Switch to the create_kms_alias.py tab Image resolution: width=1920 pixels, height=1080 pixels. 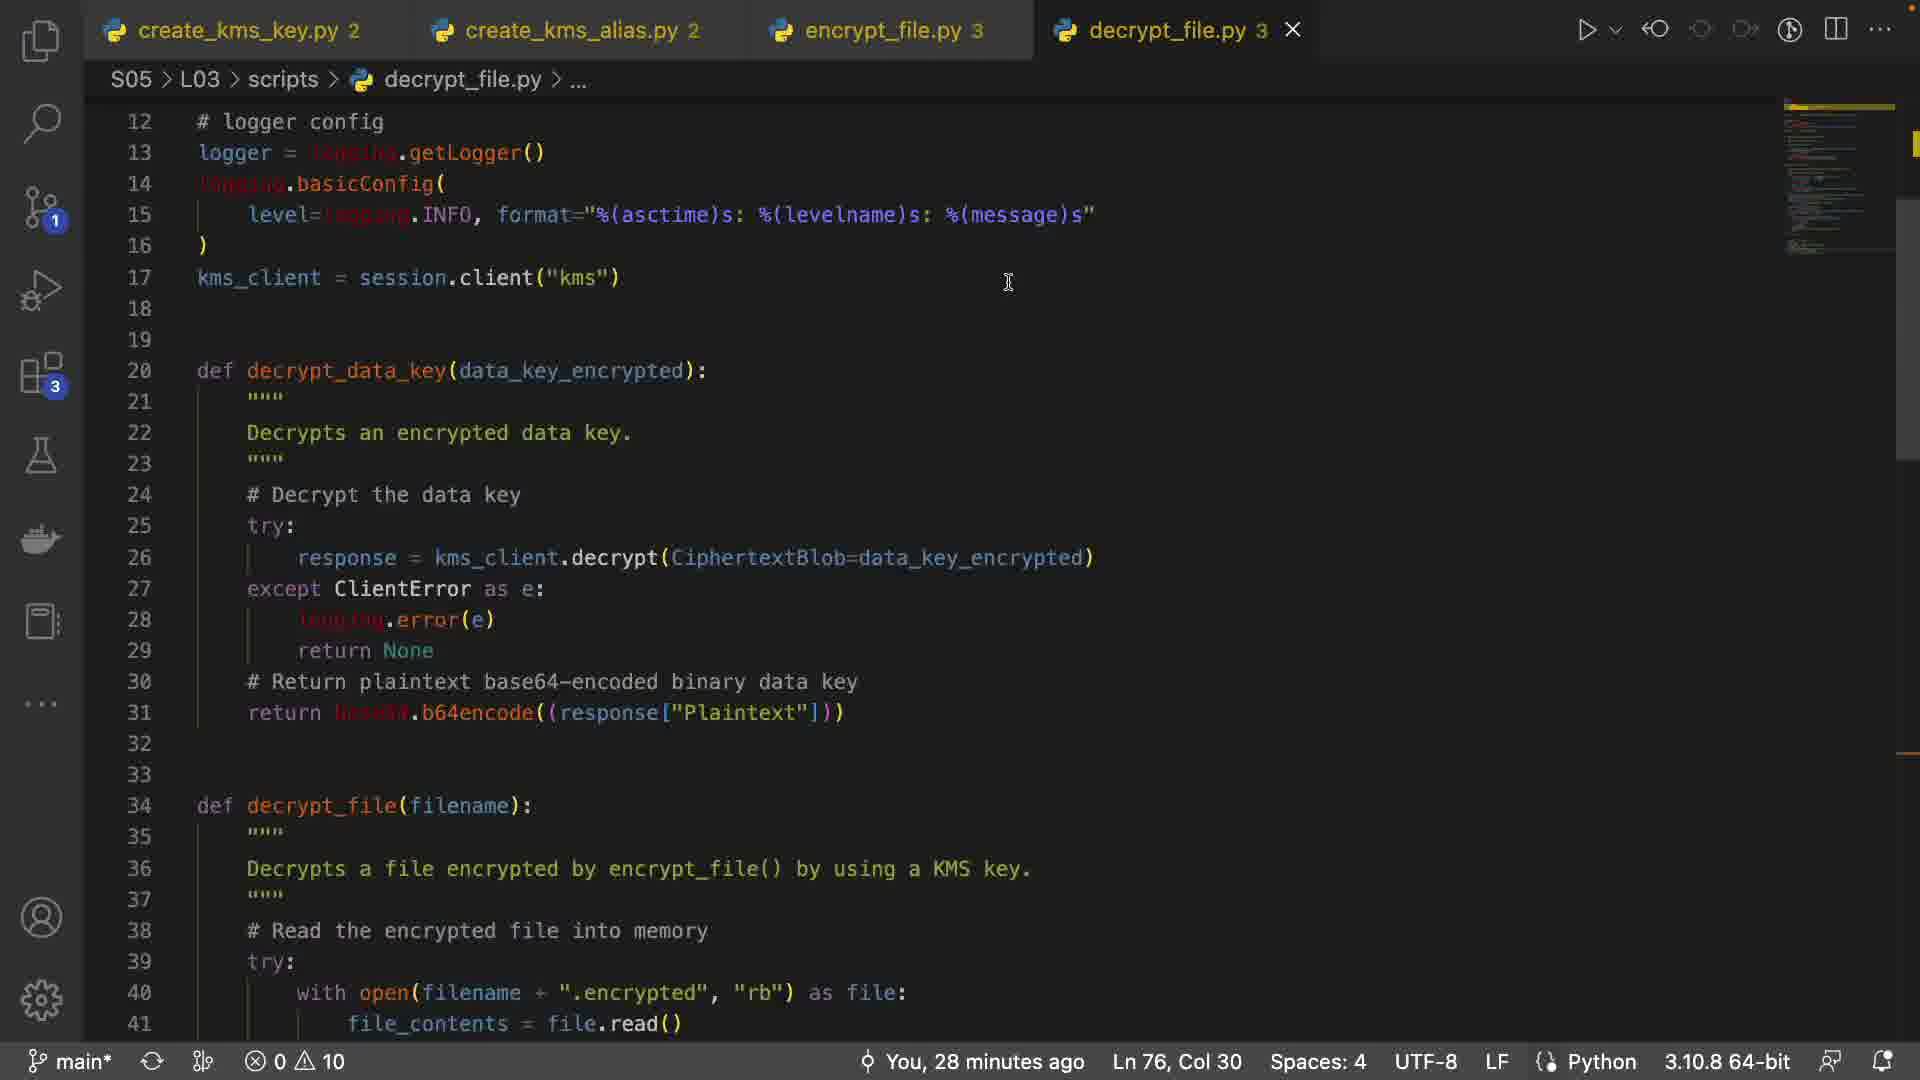coord(570,30)
